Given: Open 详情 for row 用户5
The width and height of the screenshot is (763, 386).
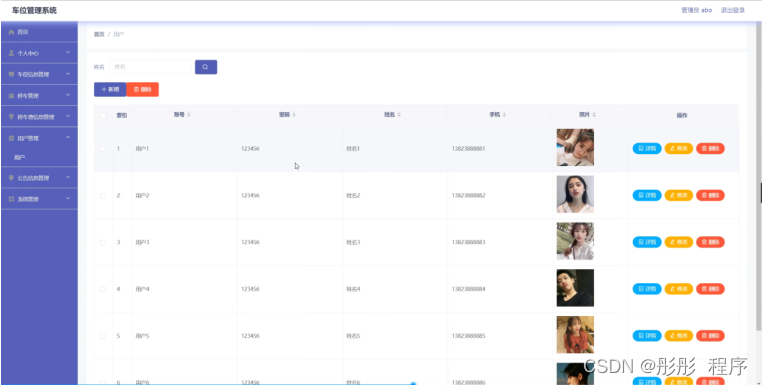Looking at the screenshot, I should 647,336.
